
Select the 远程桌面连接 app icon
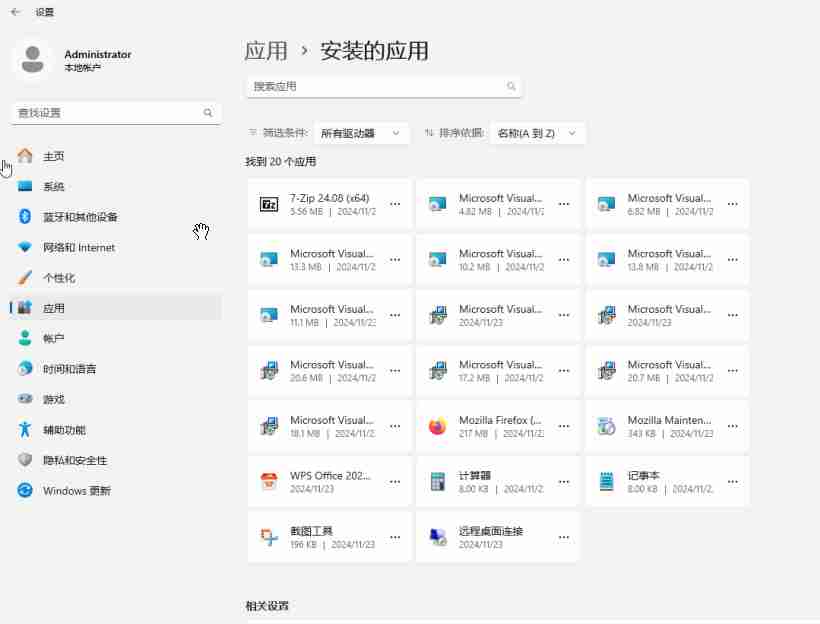pyautogui.click(x=437, y=537)
